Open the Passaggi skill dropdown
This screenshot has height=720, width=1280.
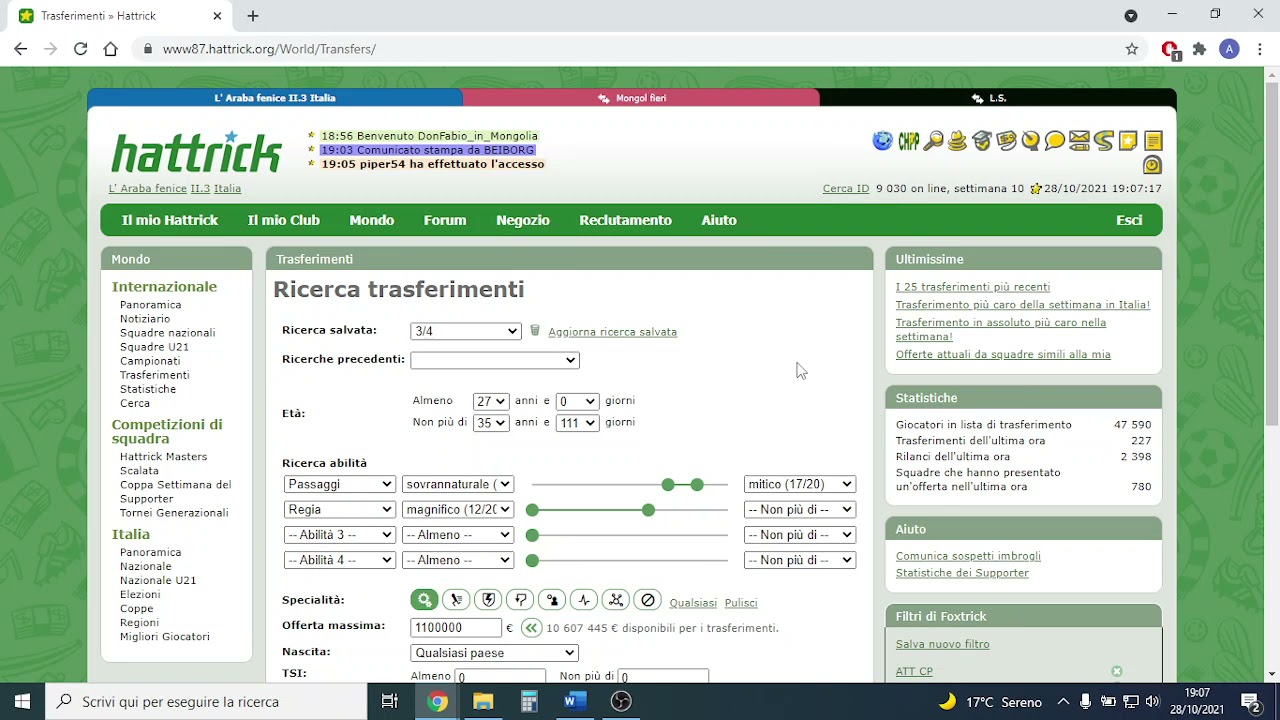(340, 484)
